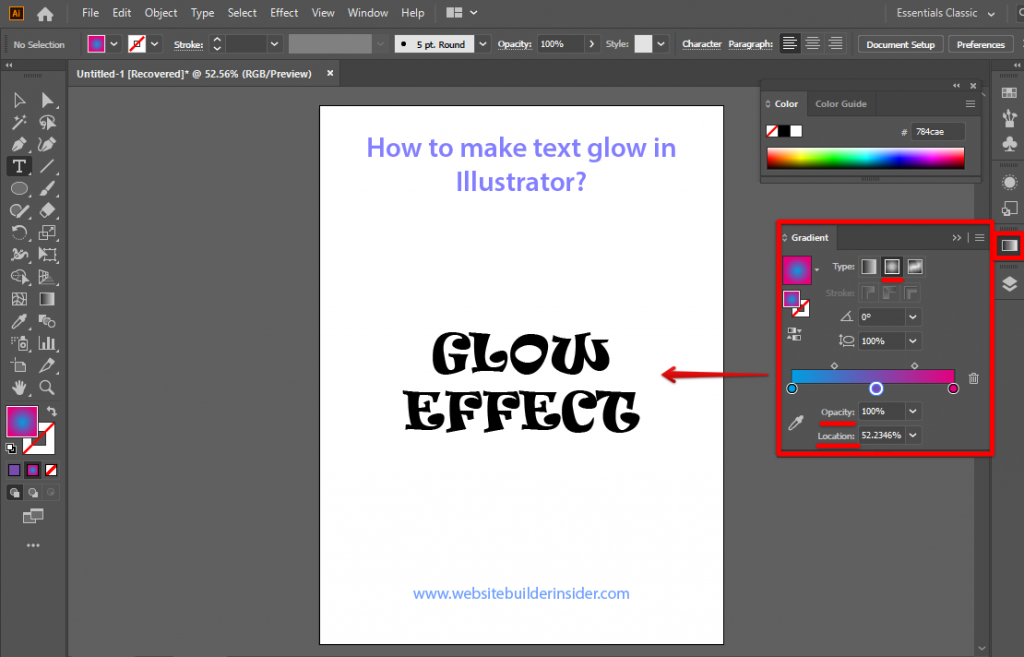Select the Pen tool
The height and width of the screenshot is (657, 1024).
19,144
